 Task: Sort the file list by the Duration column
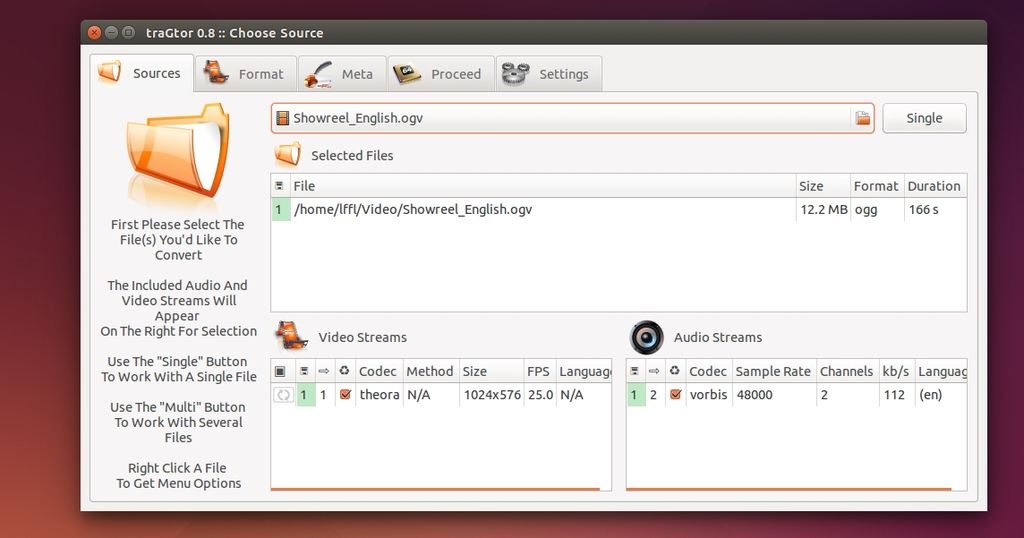[933, 186]
